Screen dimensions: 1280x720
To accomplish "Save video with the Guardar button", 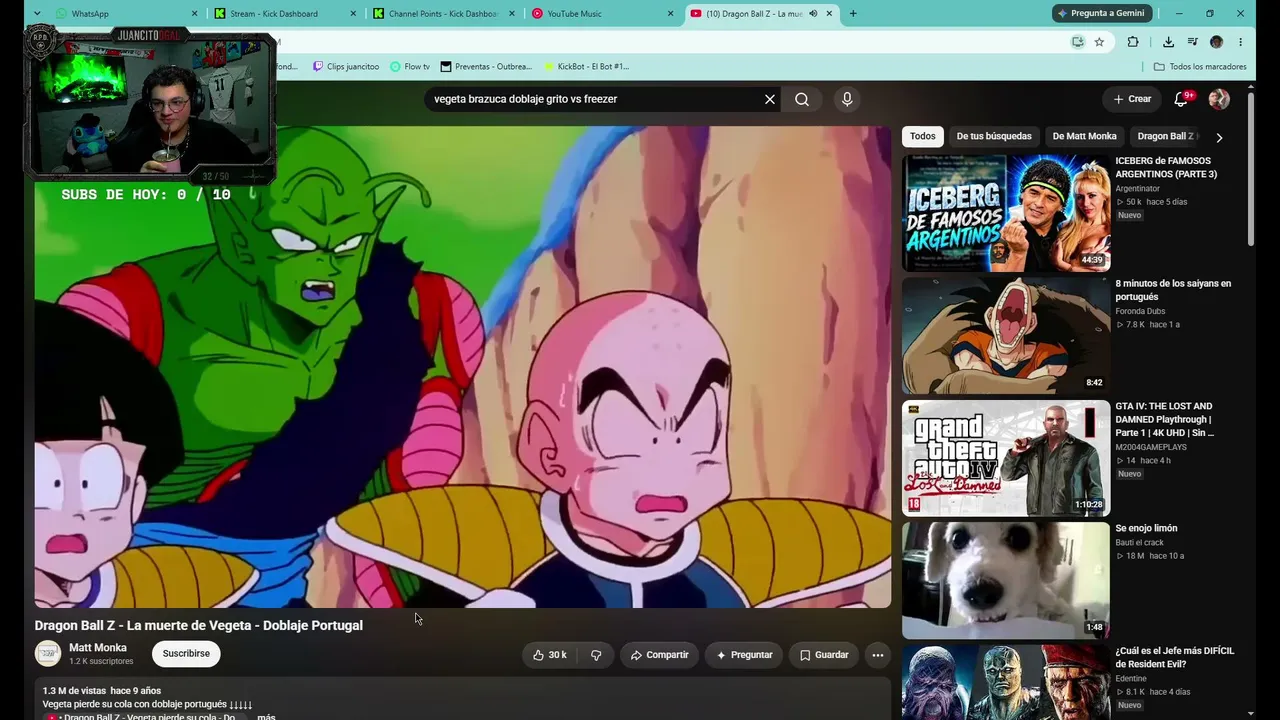I will pos(824,655).
